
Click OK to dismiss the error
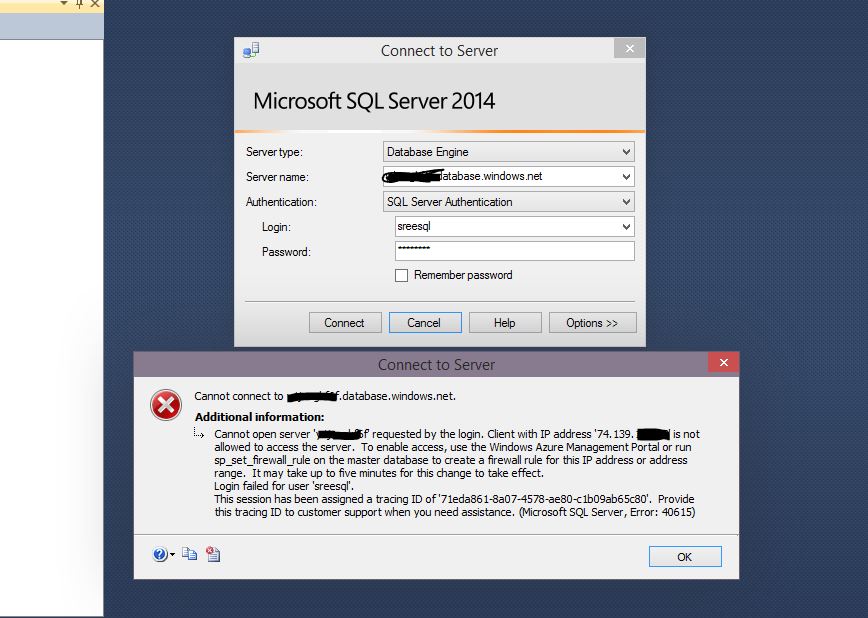(x=684, y=556)
